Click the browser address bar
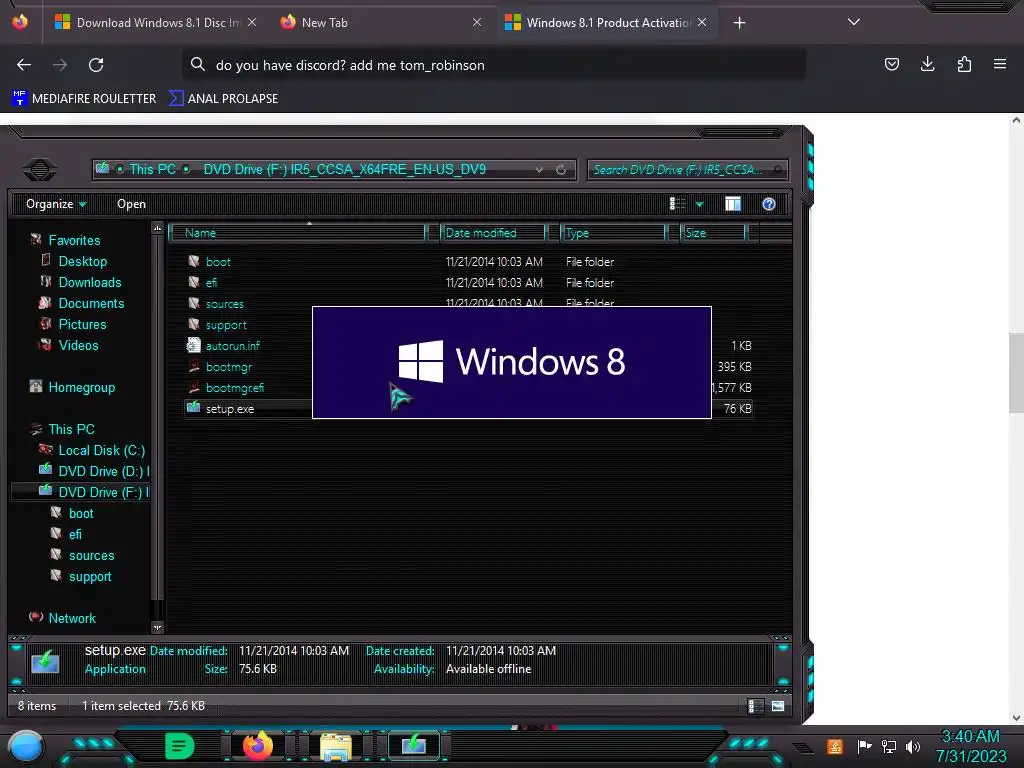Viewport: 1024px width, 768px height. click(494, 65)
